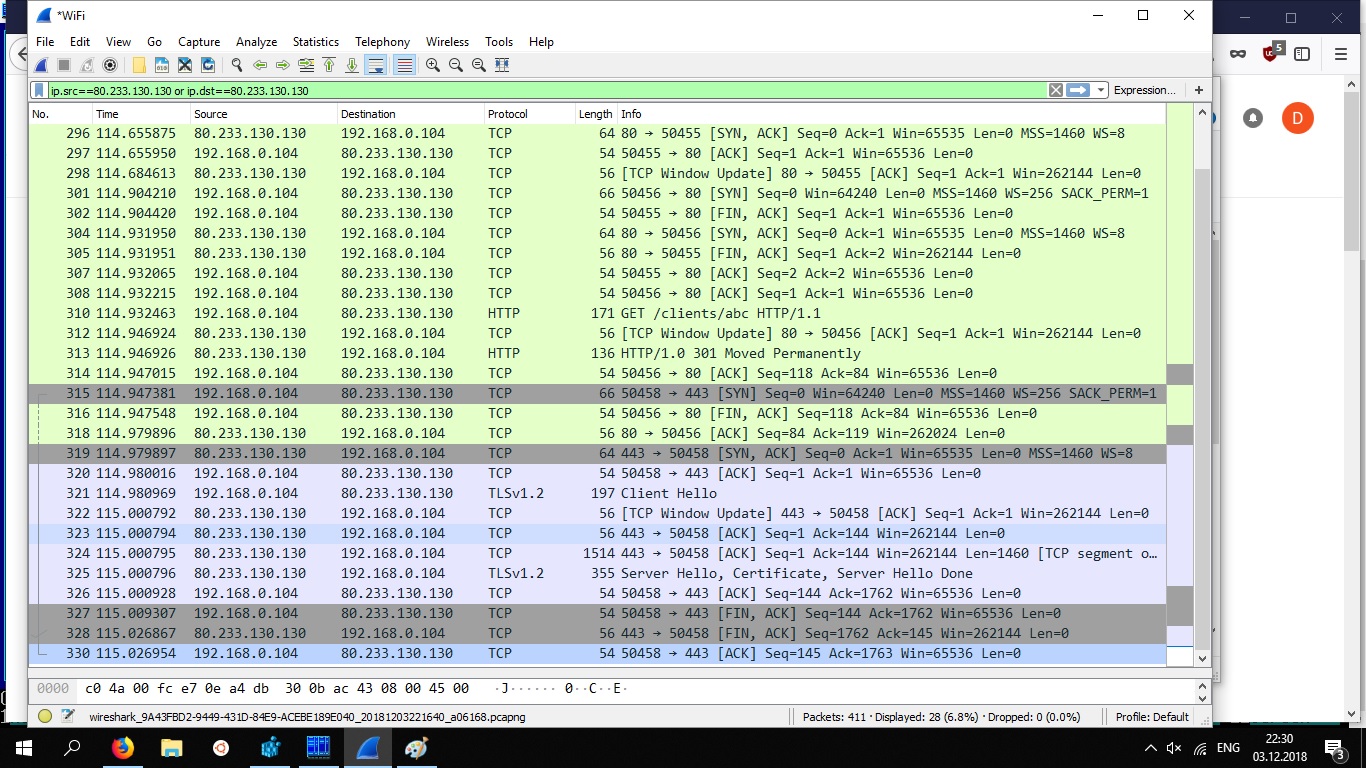Sort by the Time column header
Viewport: 1366px width, 768px height.
pos(141,114)
